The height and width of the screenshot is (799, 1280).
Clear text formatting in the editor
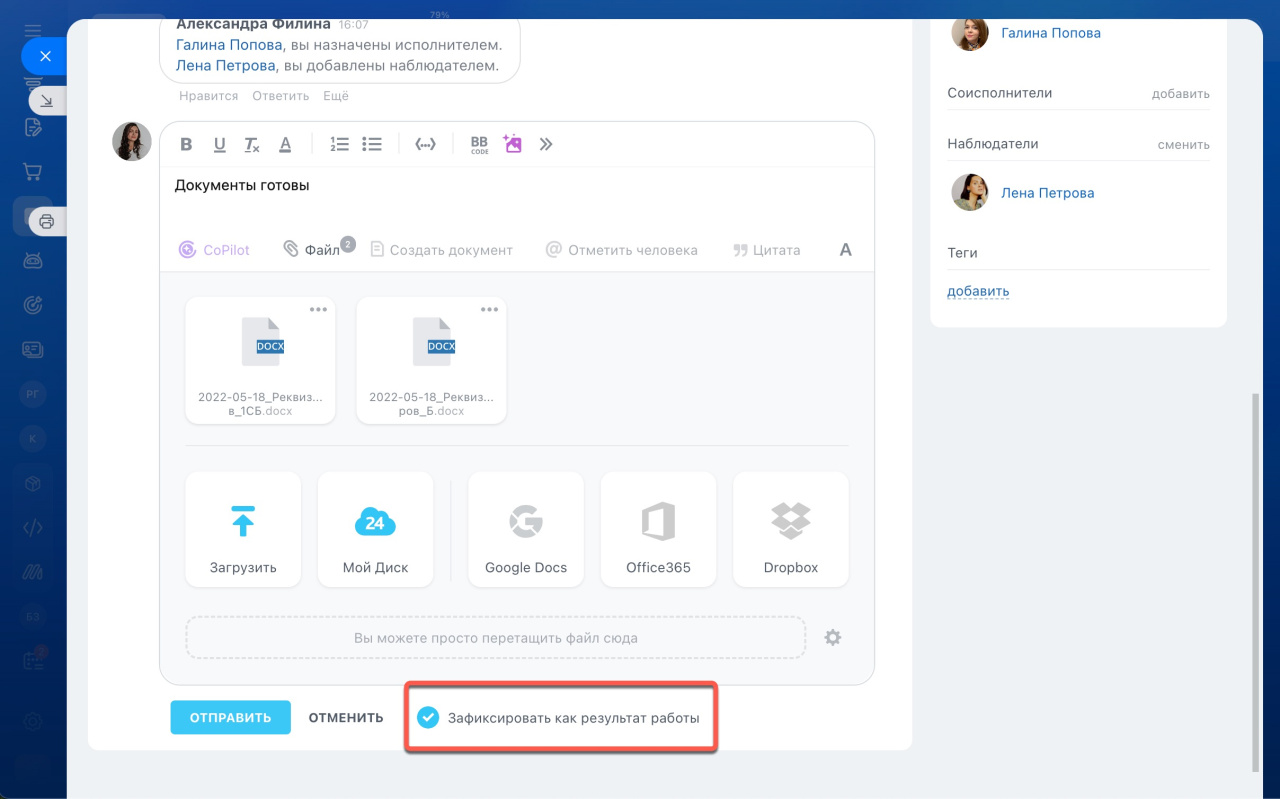pos(252,144)
